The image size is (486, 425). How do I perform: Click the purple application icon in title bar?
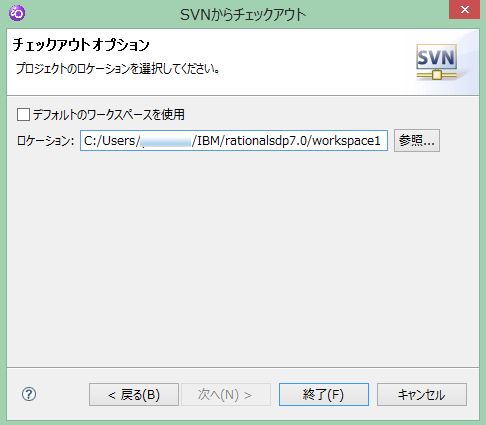point(17,13)
